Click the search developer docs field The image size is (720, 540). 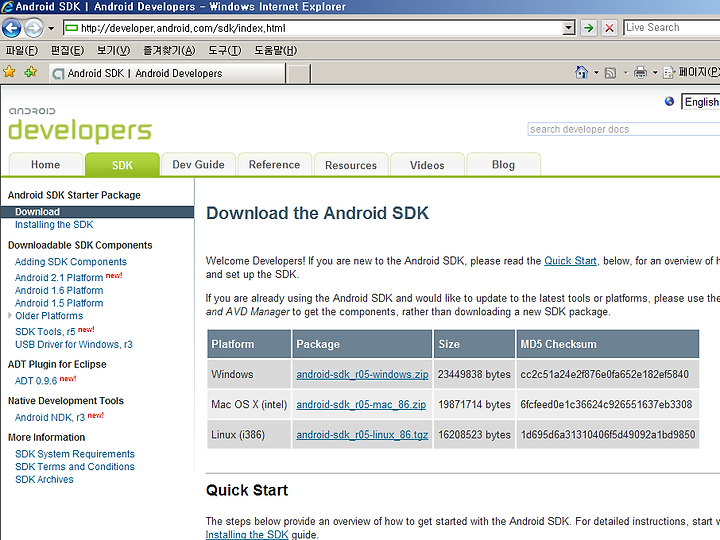click(624, 129)
